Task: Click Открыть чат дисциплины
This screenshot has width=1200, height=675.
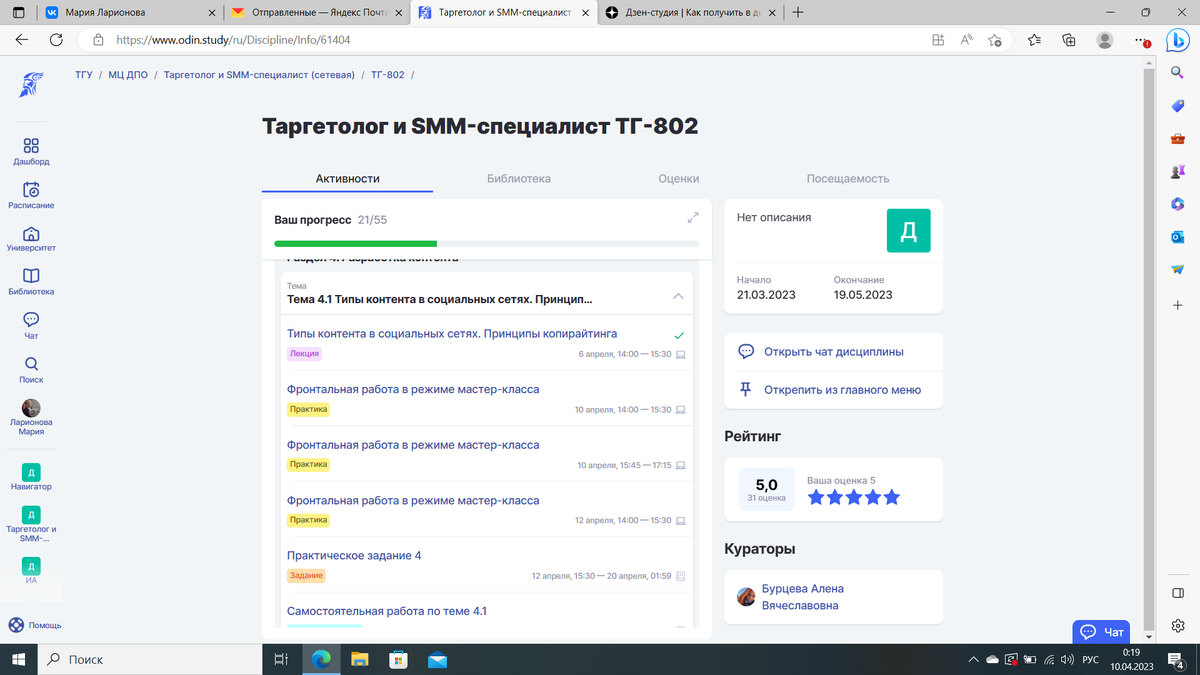Action: (834, 352)
